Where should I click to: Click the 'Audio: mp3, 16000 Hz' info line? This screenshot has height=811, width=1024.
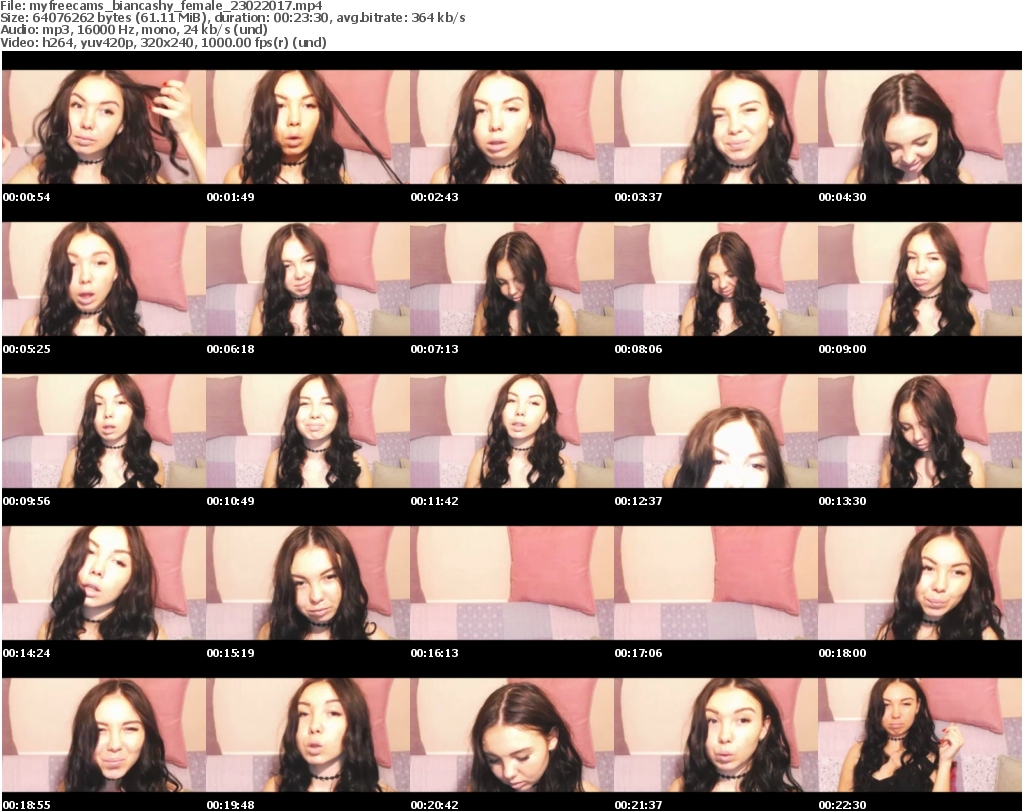tap(134, 30)
